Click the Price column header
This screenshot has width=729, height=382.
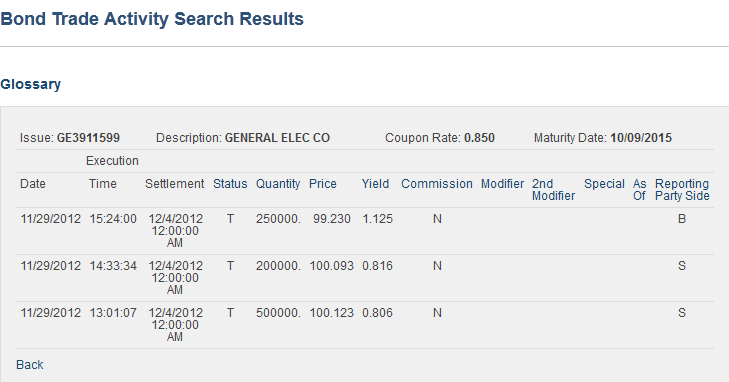323,184
